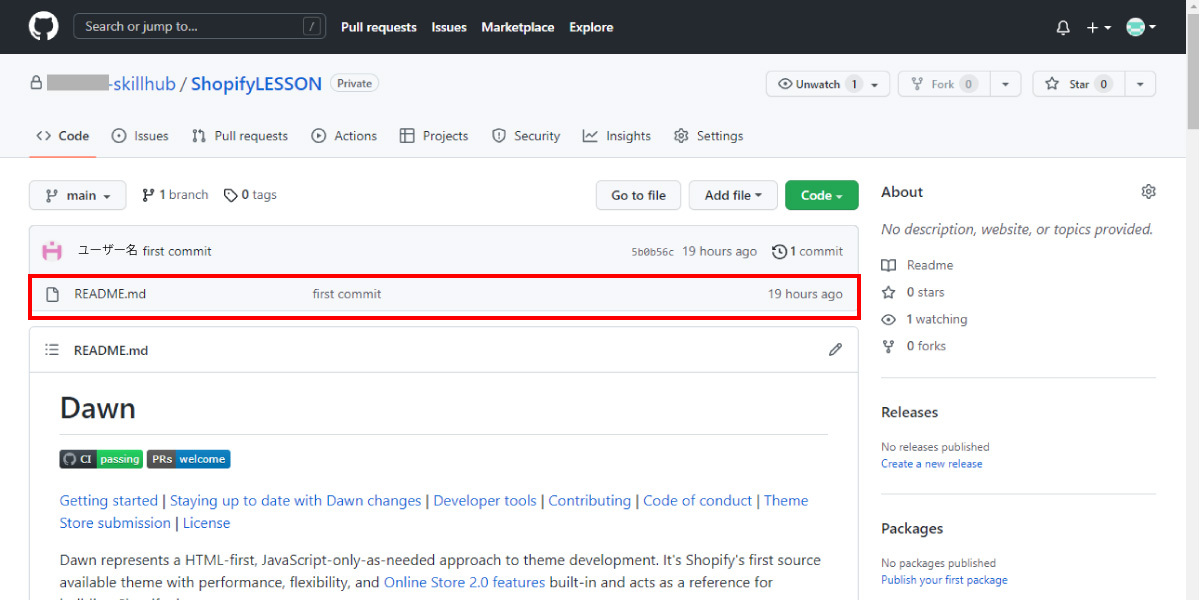Switch to the Insights tab
The width and height of the screenshot is (1200, 600).
click(617, 136)
